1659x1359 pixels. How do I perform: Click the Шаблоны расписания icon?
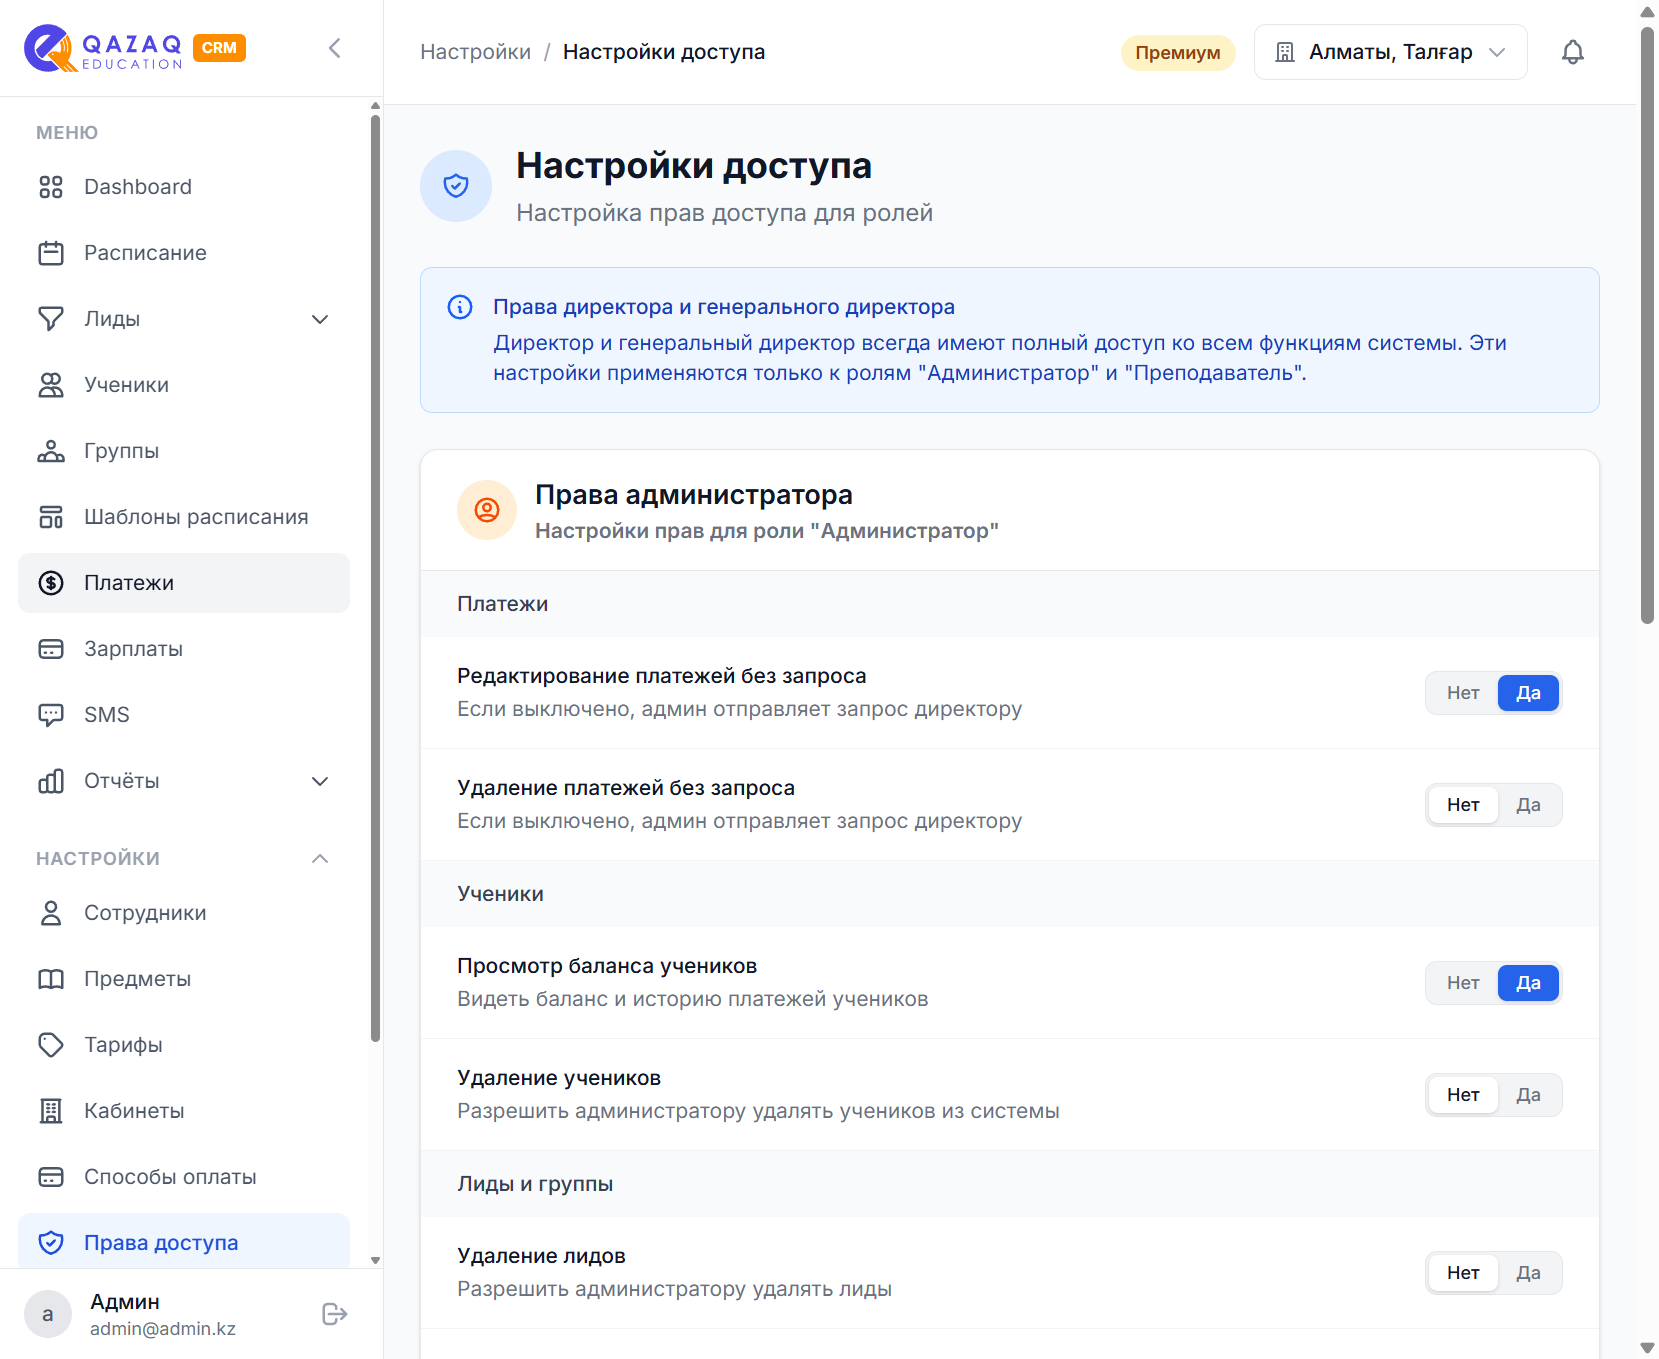[51, 517]
